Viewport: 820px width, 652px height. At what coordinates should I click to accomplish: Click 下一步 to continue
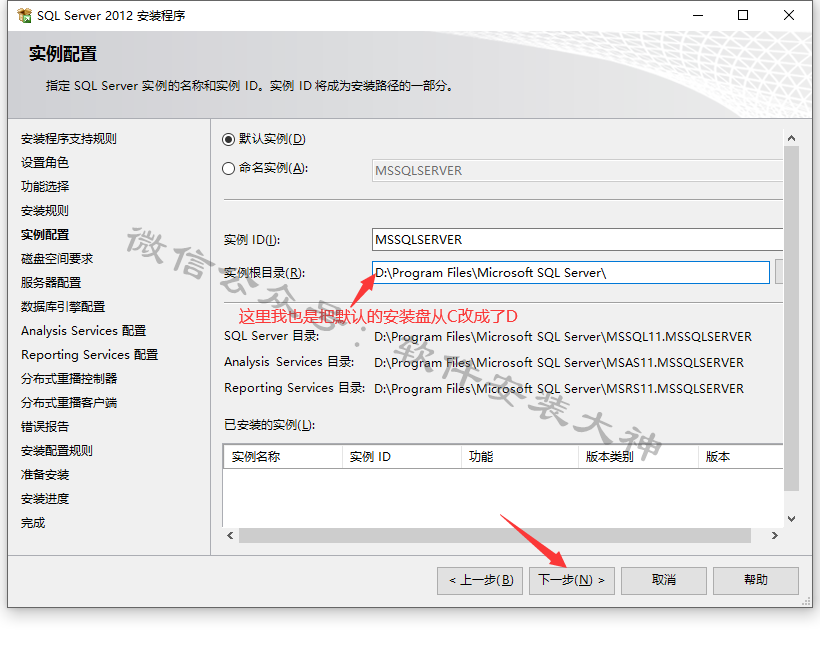(572, 580)
